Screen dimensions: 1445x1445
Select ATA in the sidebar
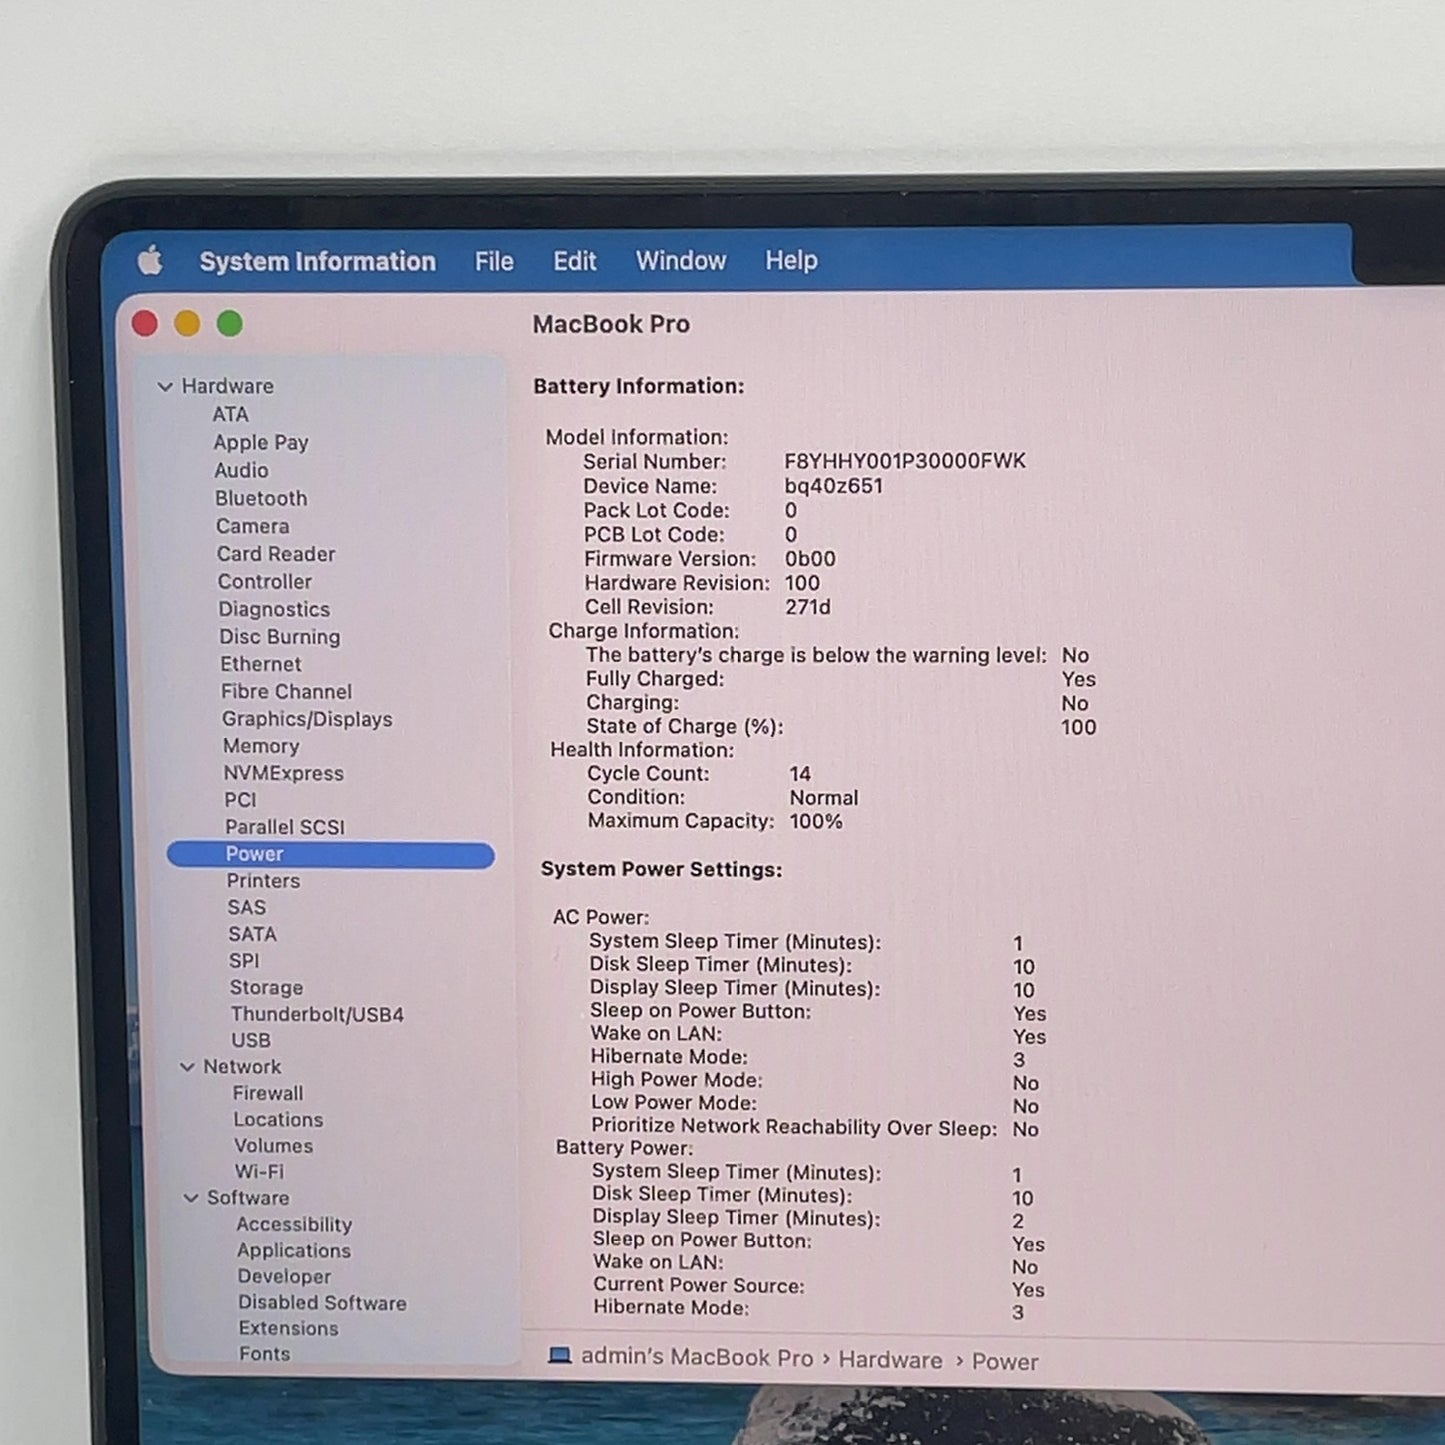230,414
